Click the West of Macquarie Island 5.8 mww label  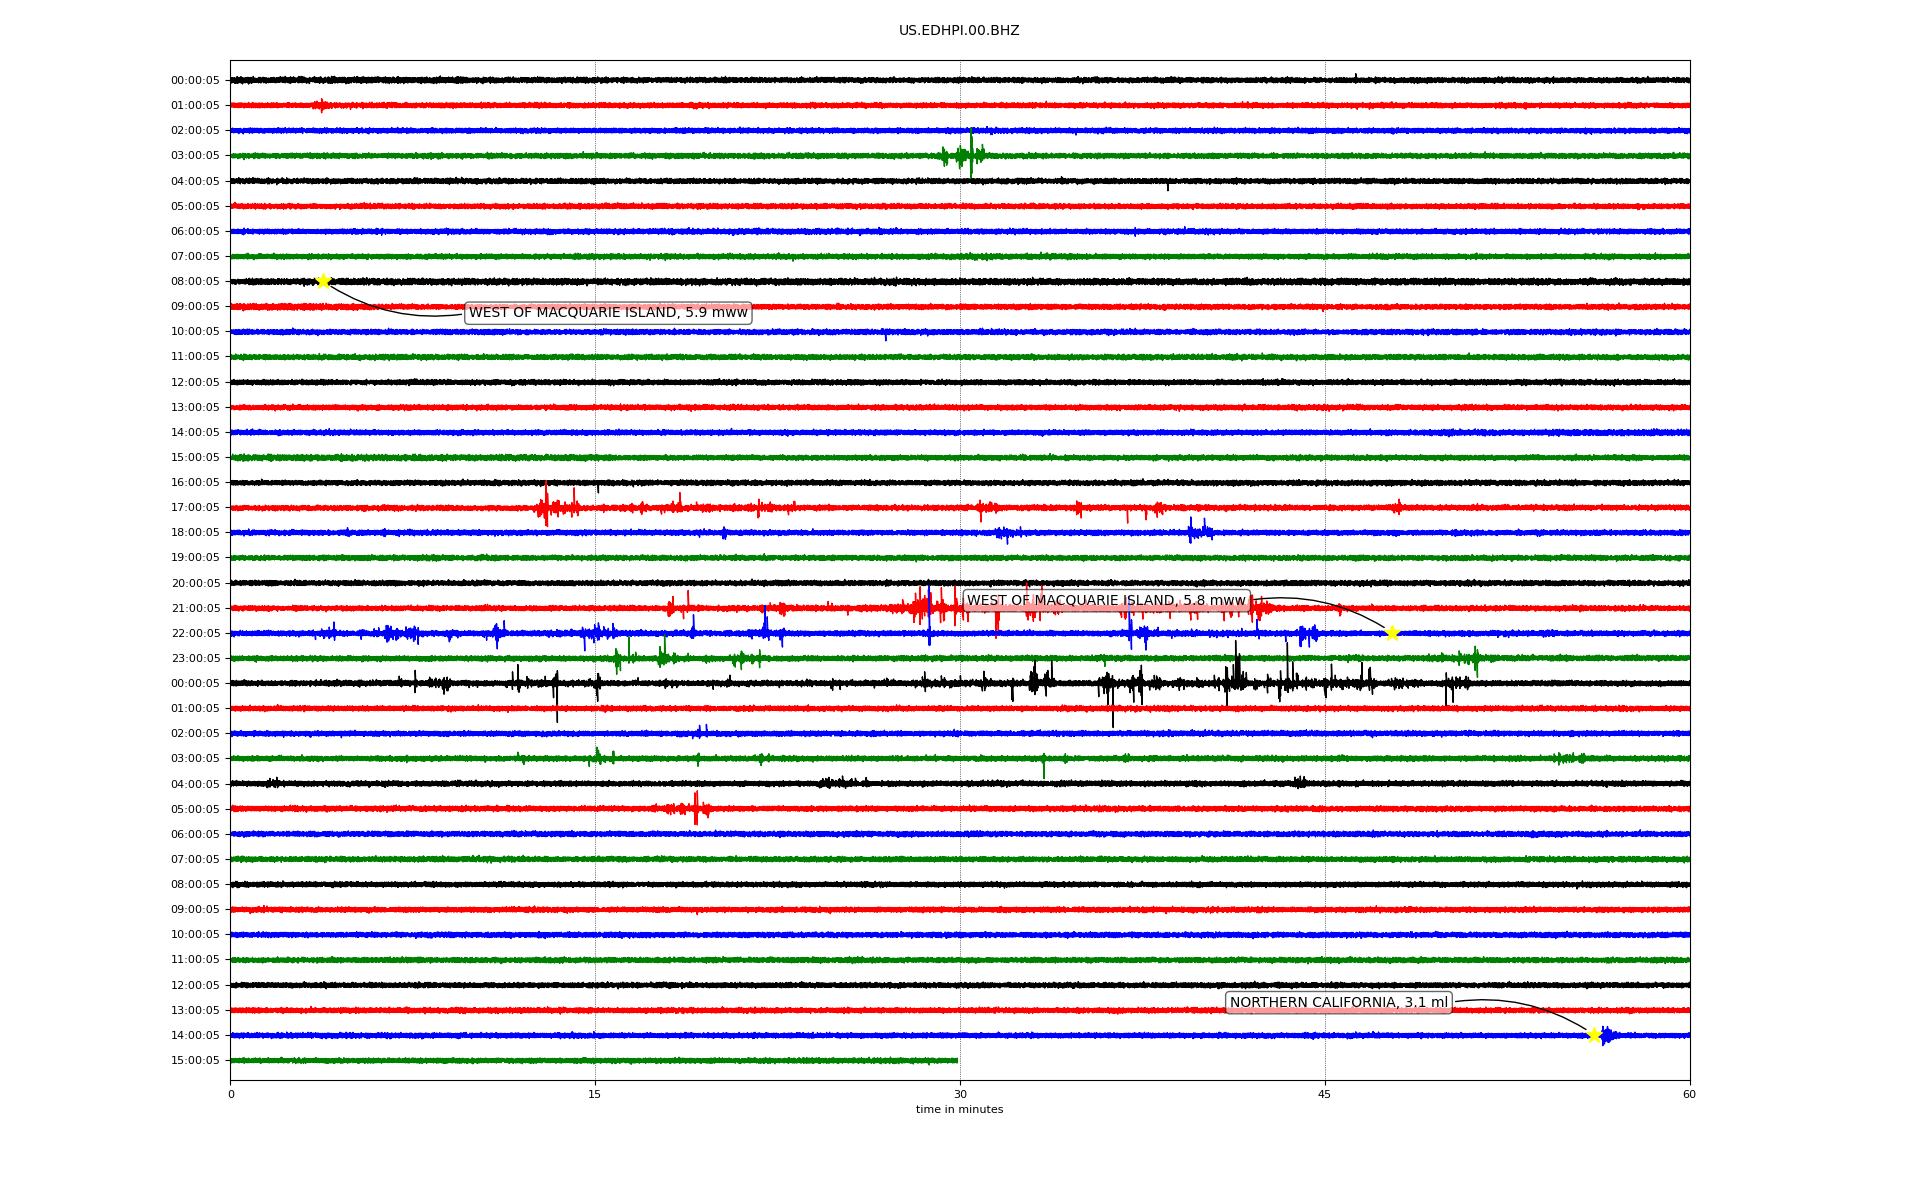(x=1106, y=601)
